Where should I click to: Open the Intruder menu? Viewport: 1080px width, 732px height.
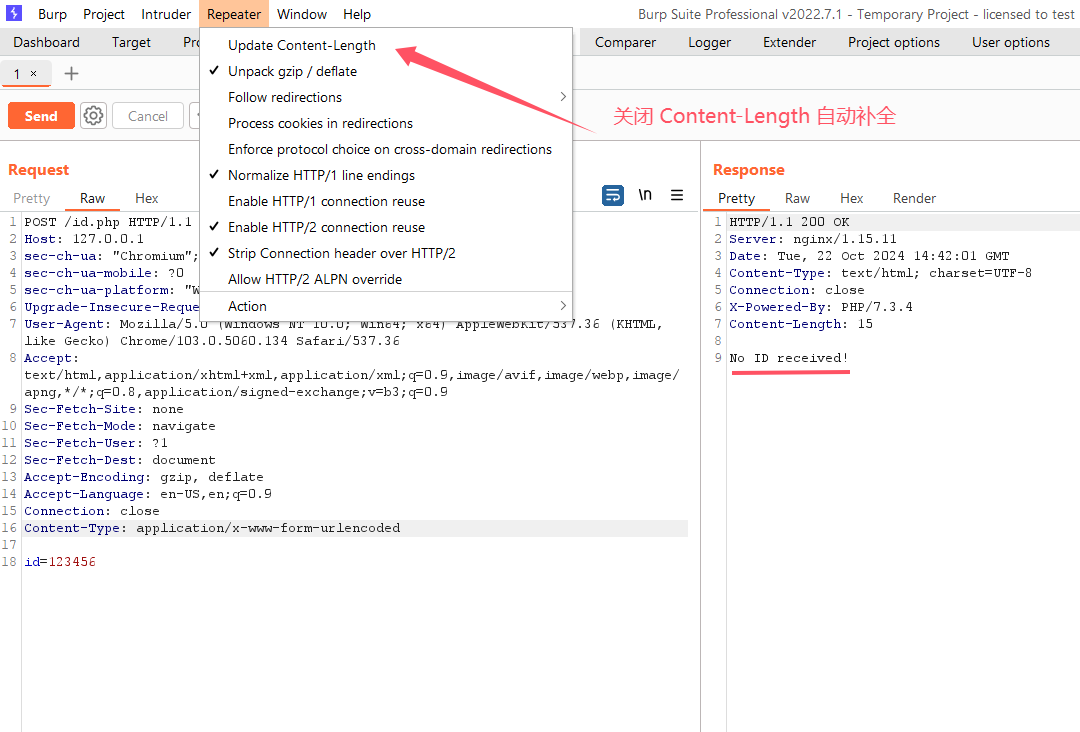click(x=166, y=14)
